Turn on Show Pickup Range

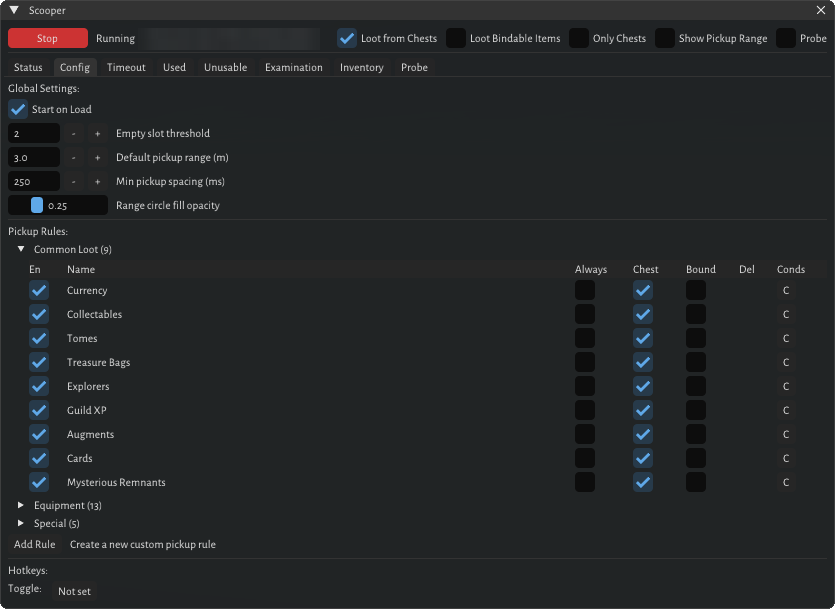[665, 38]
